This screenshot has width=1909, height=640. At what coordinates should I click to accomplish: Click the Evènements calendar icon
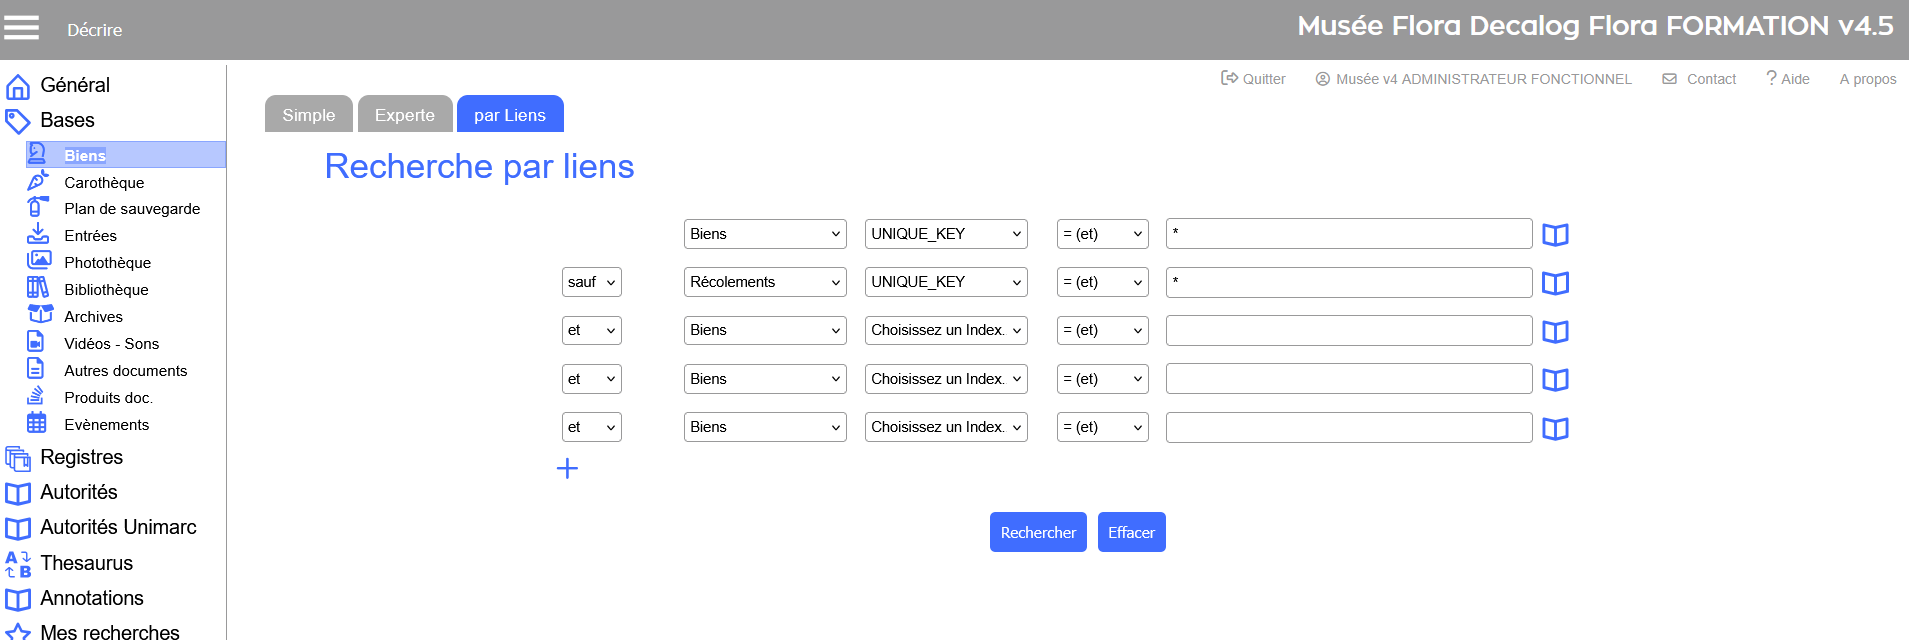[x=37, y=423]
